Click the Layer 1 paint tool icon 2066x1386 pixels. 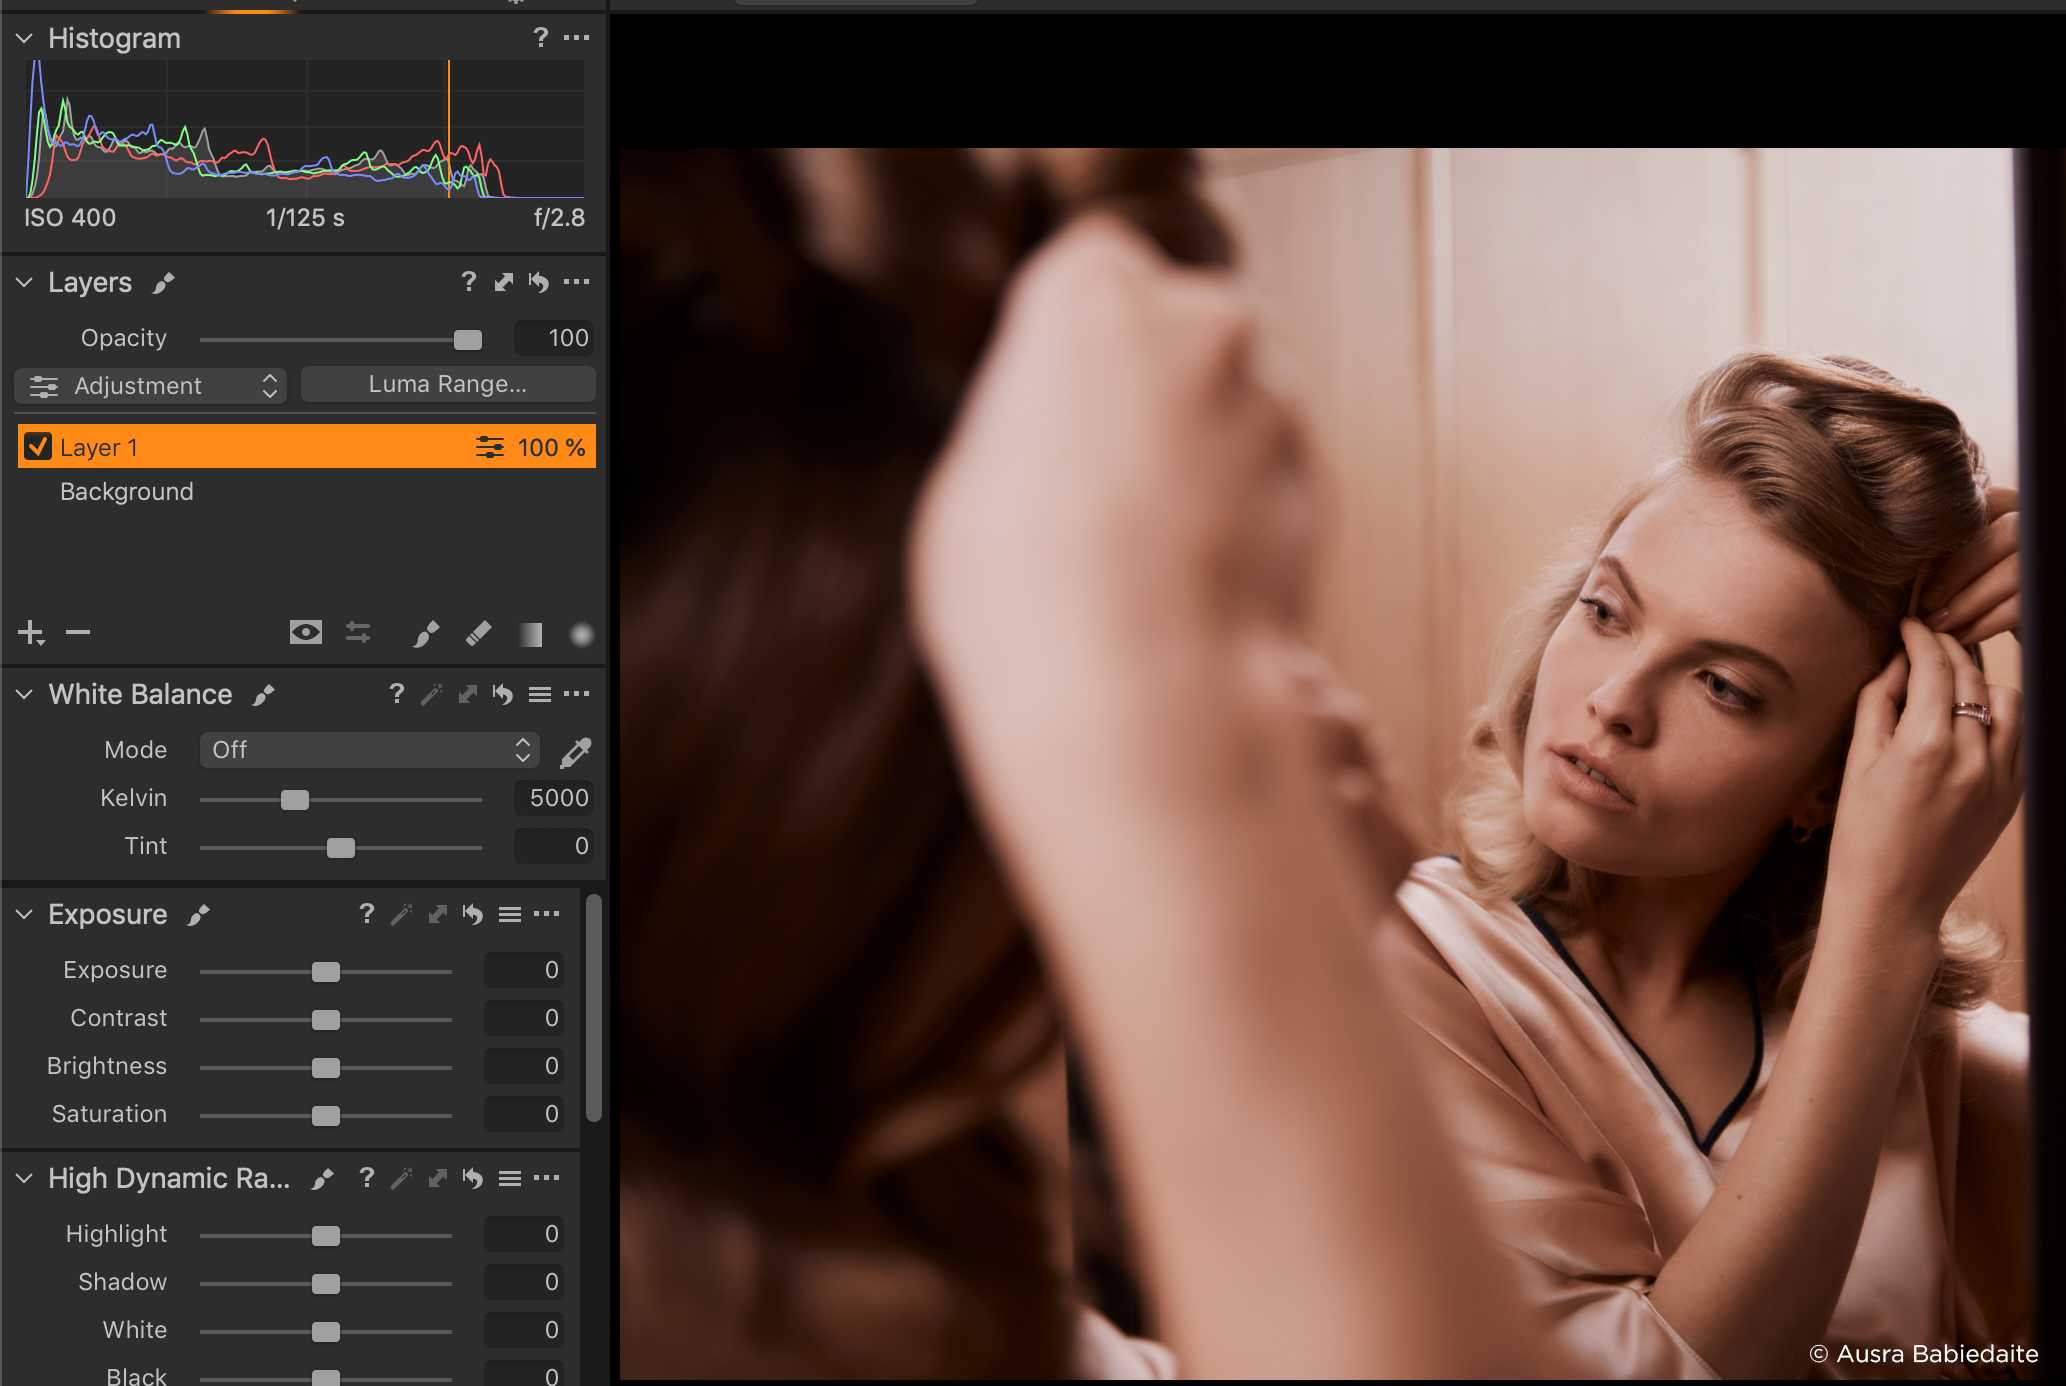click(x=425, y=633)
